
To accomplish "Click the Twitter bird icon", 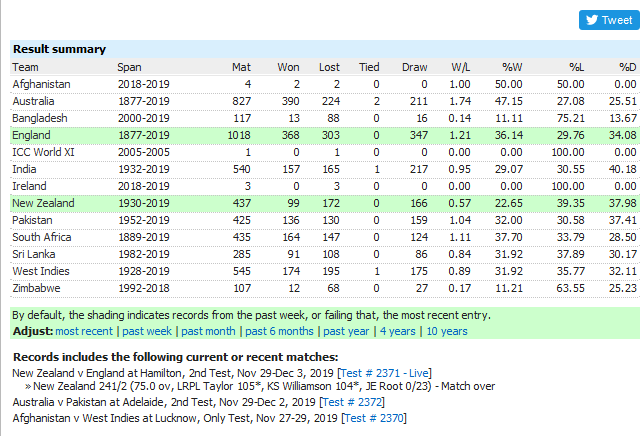I will pos(592,20).
